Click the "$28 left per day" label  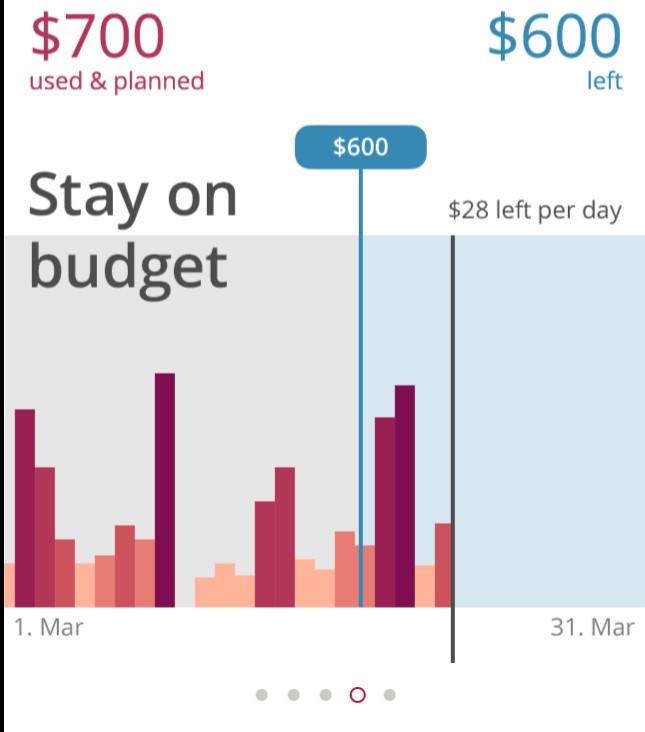535,211
